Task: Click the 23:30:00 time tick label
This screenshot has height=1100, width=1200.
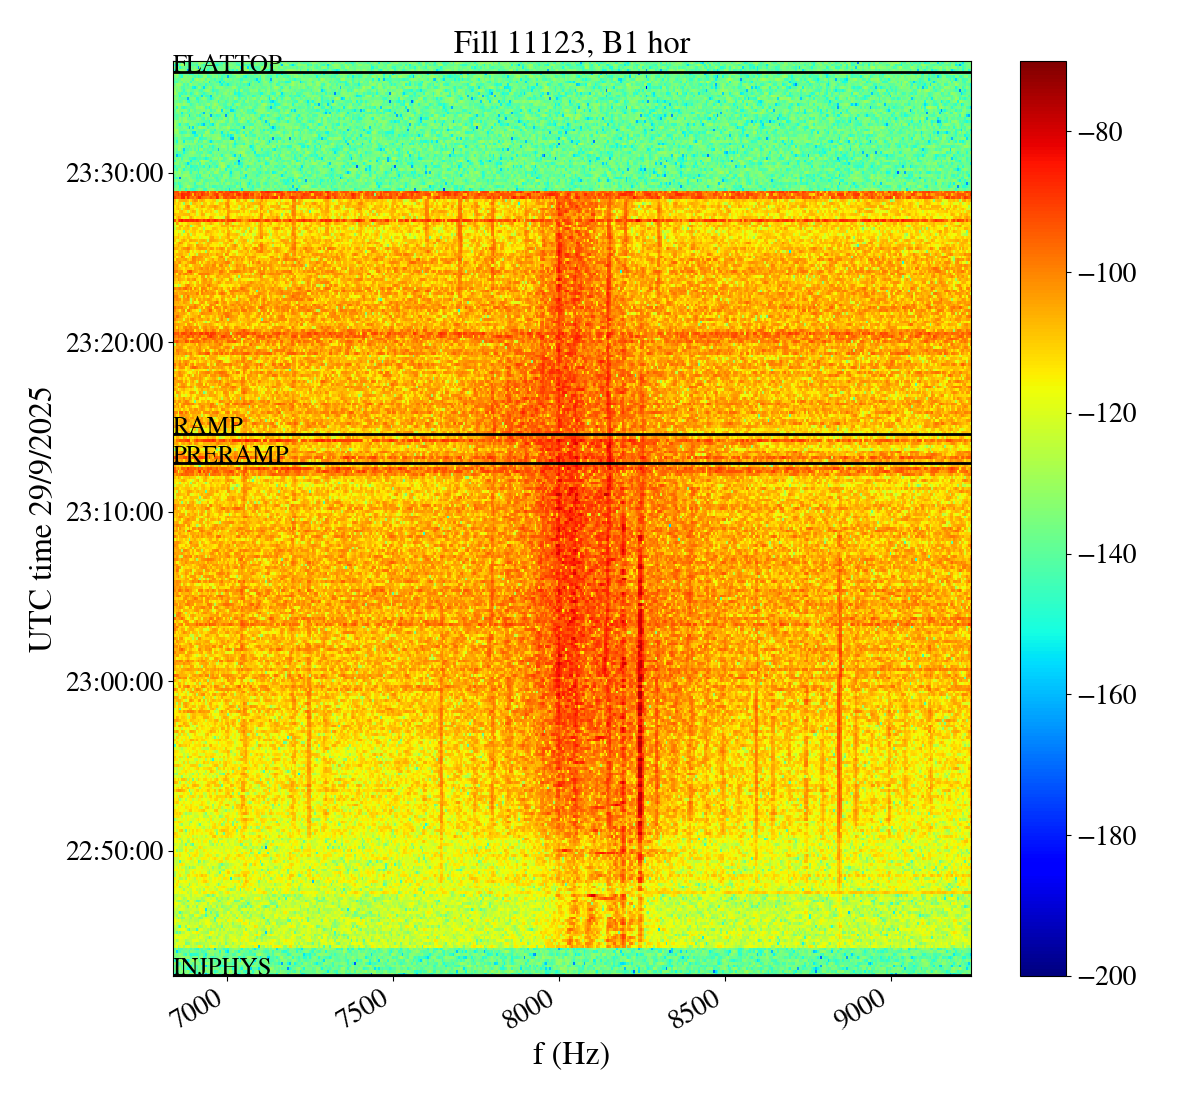Action: click(x=114, y=174)
